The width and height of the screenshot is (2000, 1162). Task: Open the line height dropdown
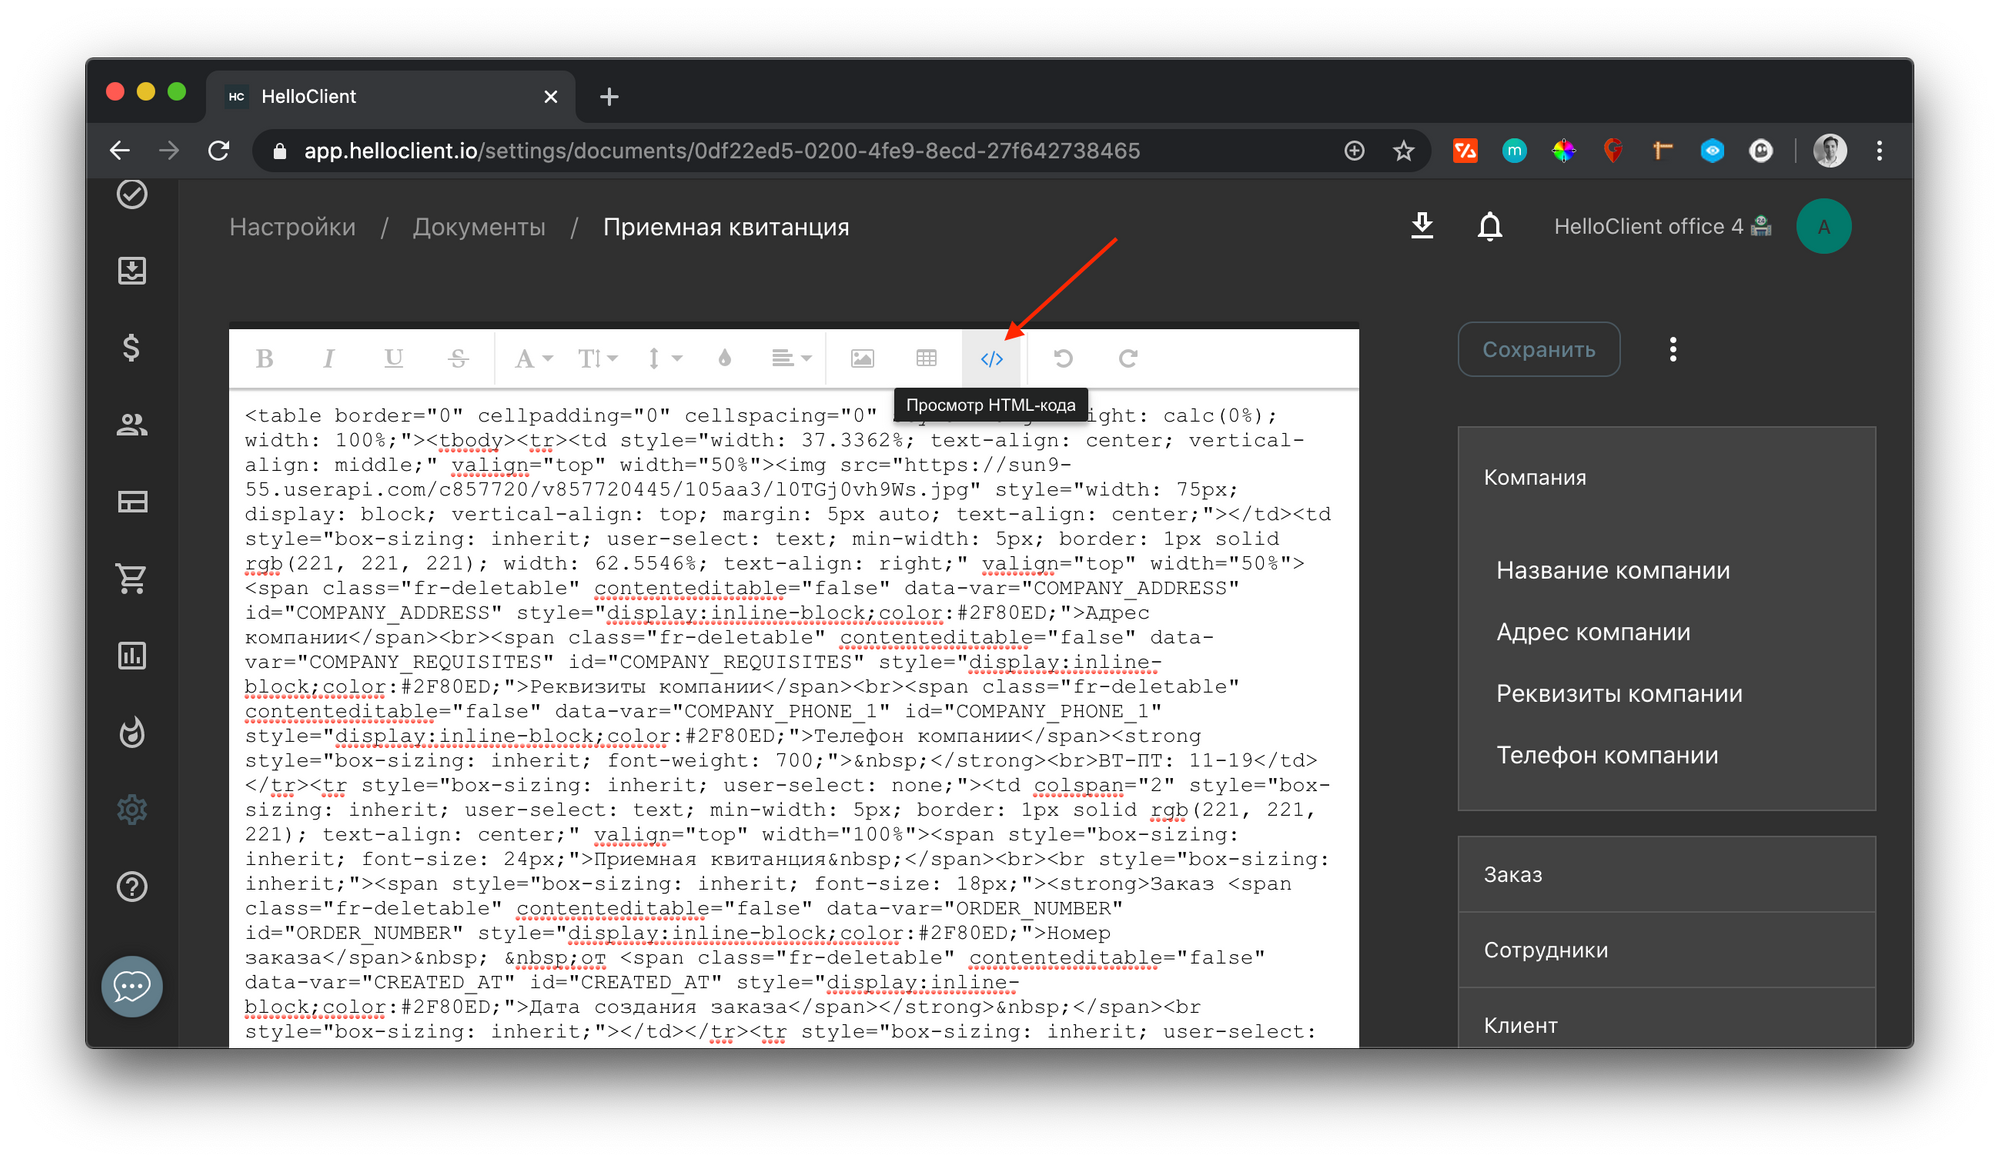(664, 358)
